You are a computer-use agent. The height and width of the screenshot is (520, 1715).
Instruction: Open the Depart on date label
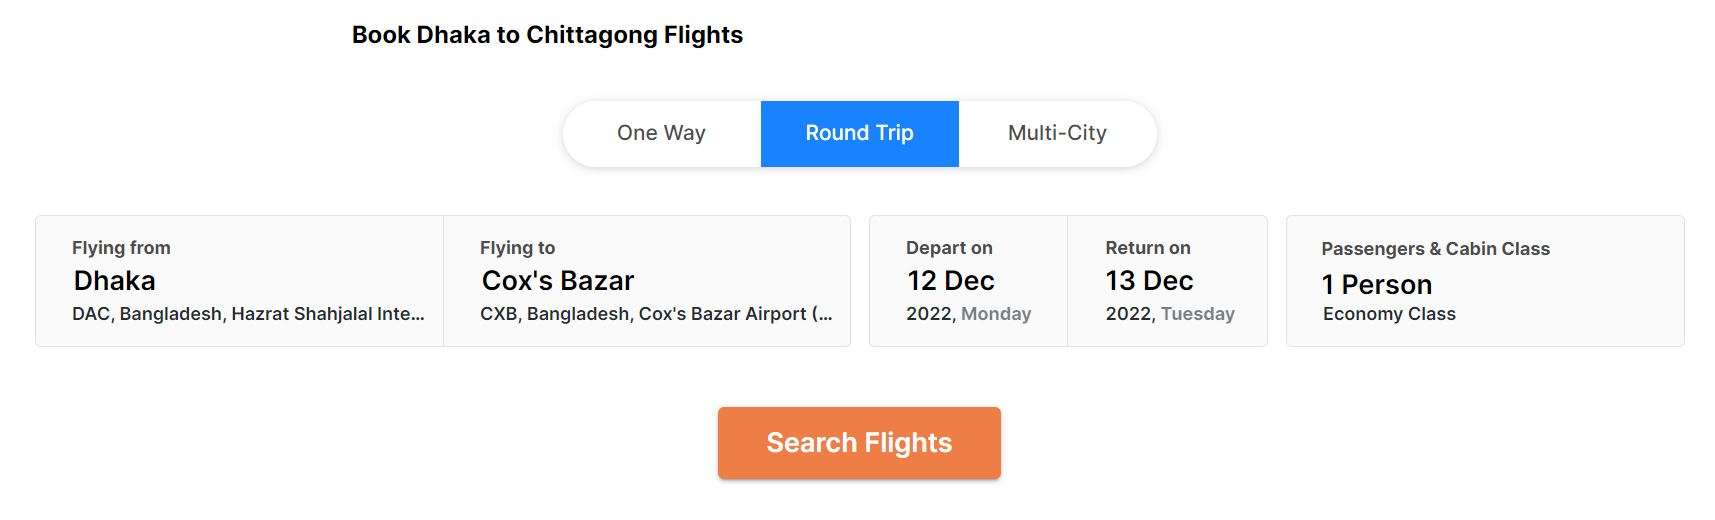pos(949,248)
